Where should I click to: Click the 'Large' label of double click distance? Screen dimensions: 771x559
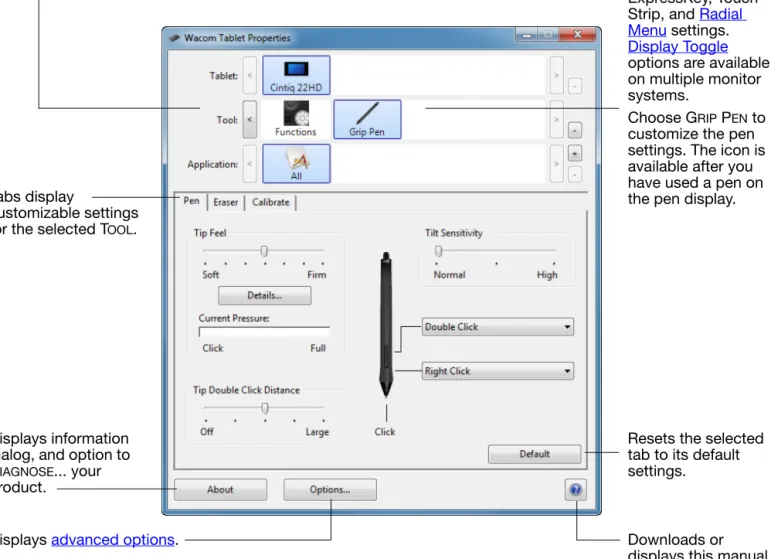[x=317, y=432]
